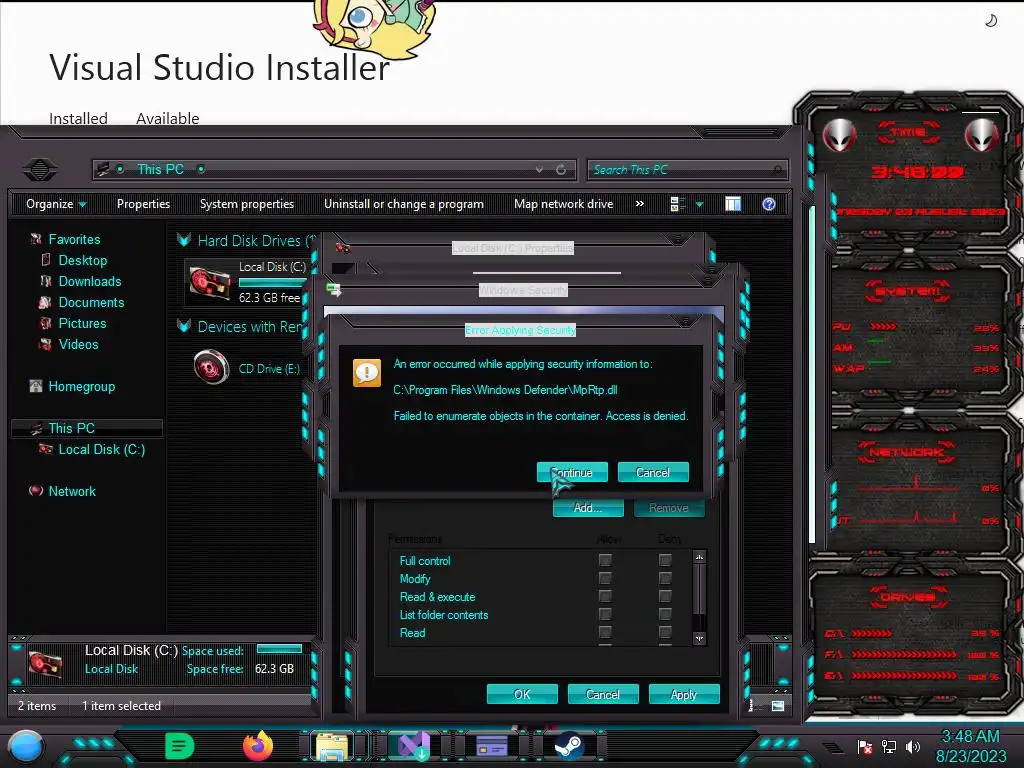Open File Explorer taskbar icon
Screen dimensions: 1024x768
(x=332, y=746)
